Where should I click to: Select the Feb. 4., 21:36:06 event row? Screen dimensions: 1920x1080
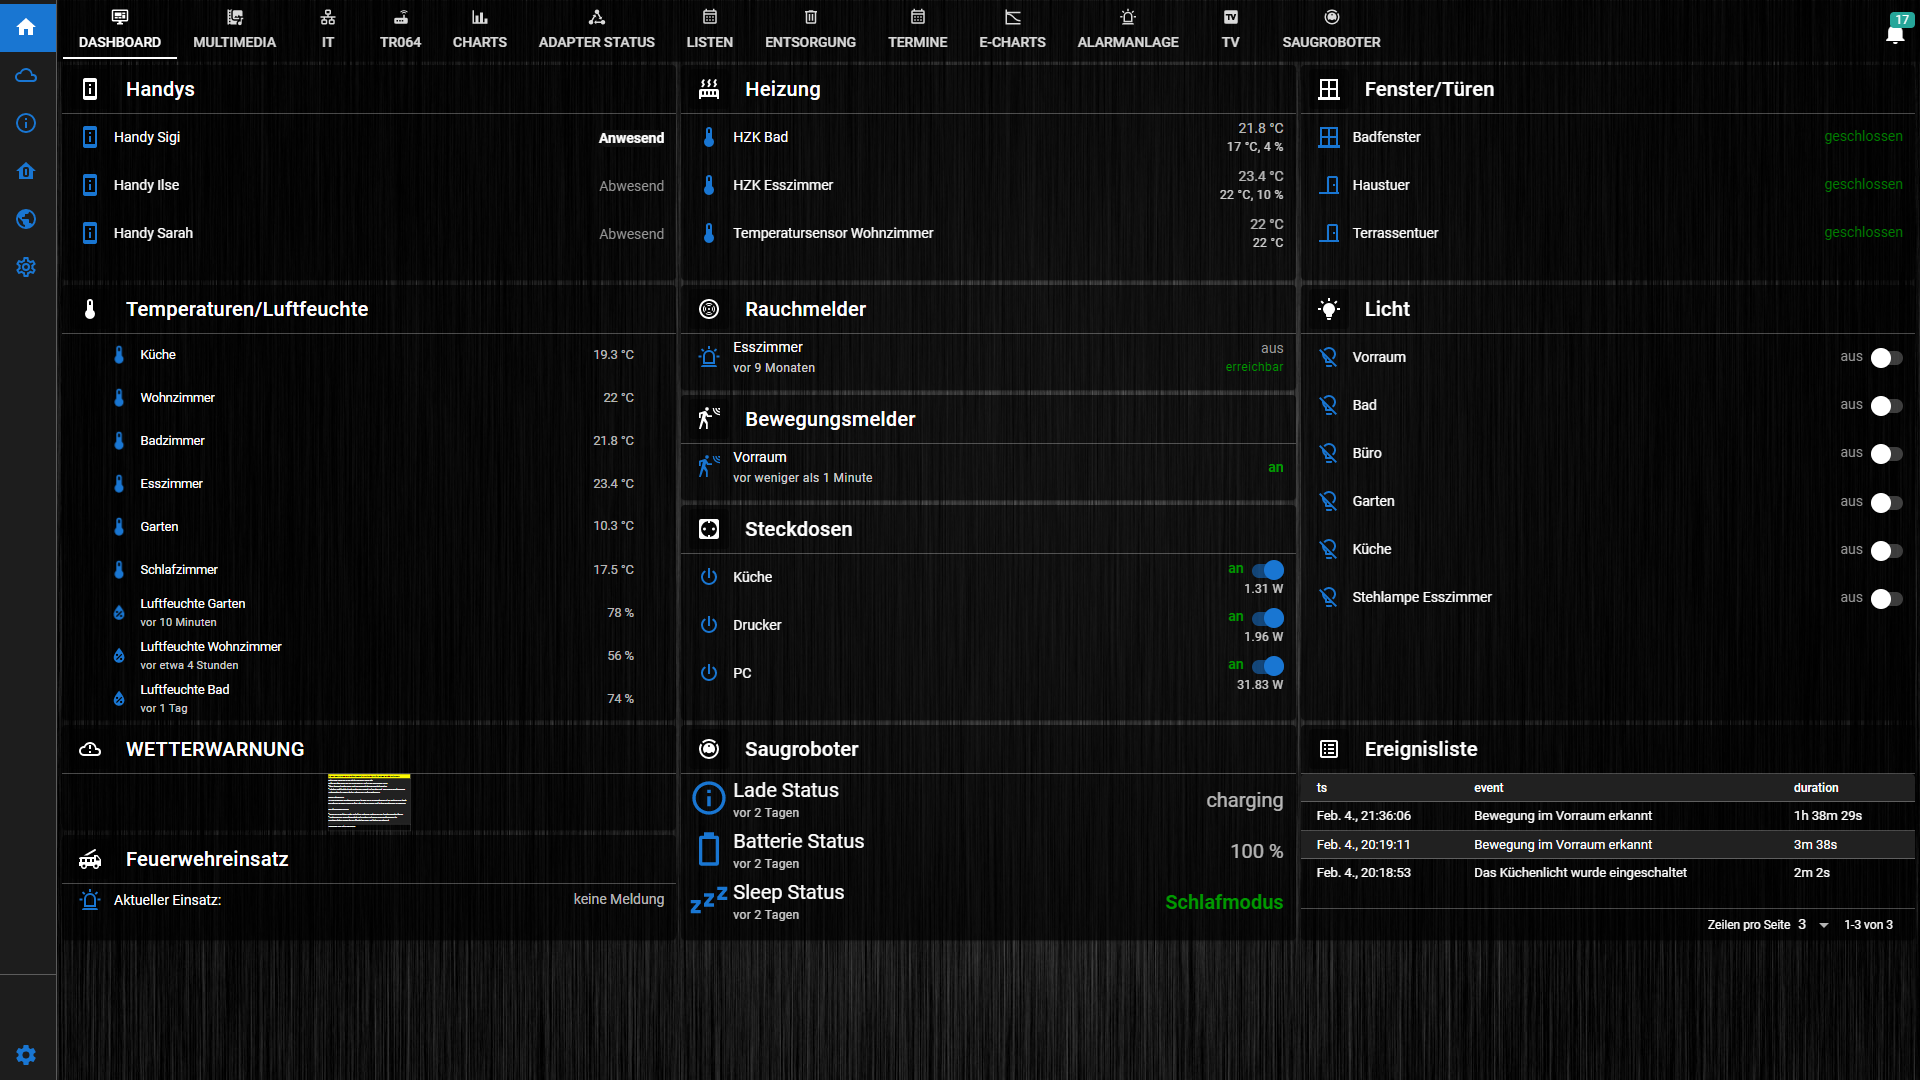coord(1608,816)
